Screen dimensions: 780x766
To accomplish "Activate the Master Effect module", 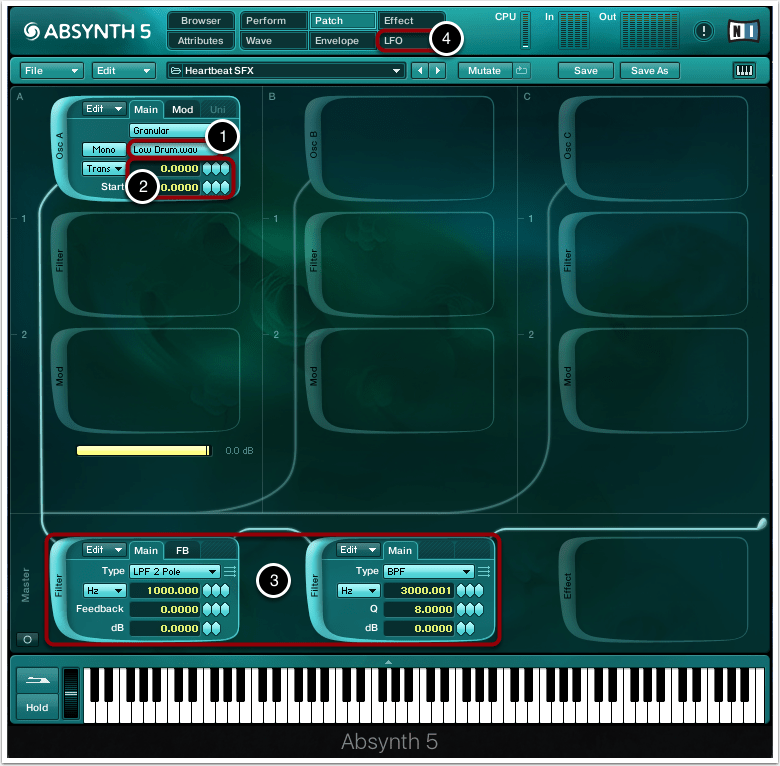I will pos(654,589).
